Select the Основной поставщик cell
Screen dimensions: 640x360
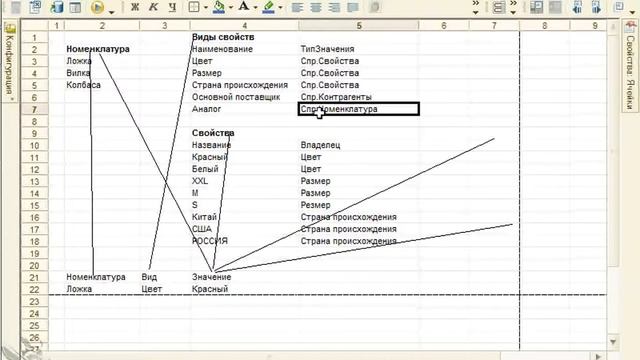tap(236, 97)
